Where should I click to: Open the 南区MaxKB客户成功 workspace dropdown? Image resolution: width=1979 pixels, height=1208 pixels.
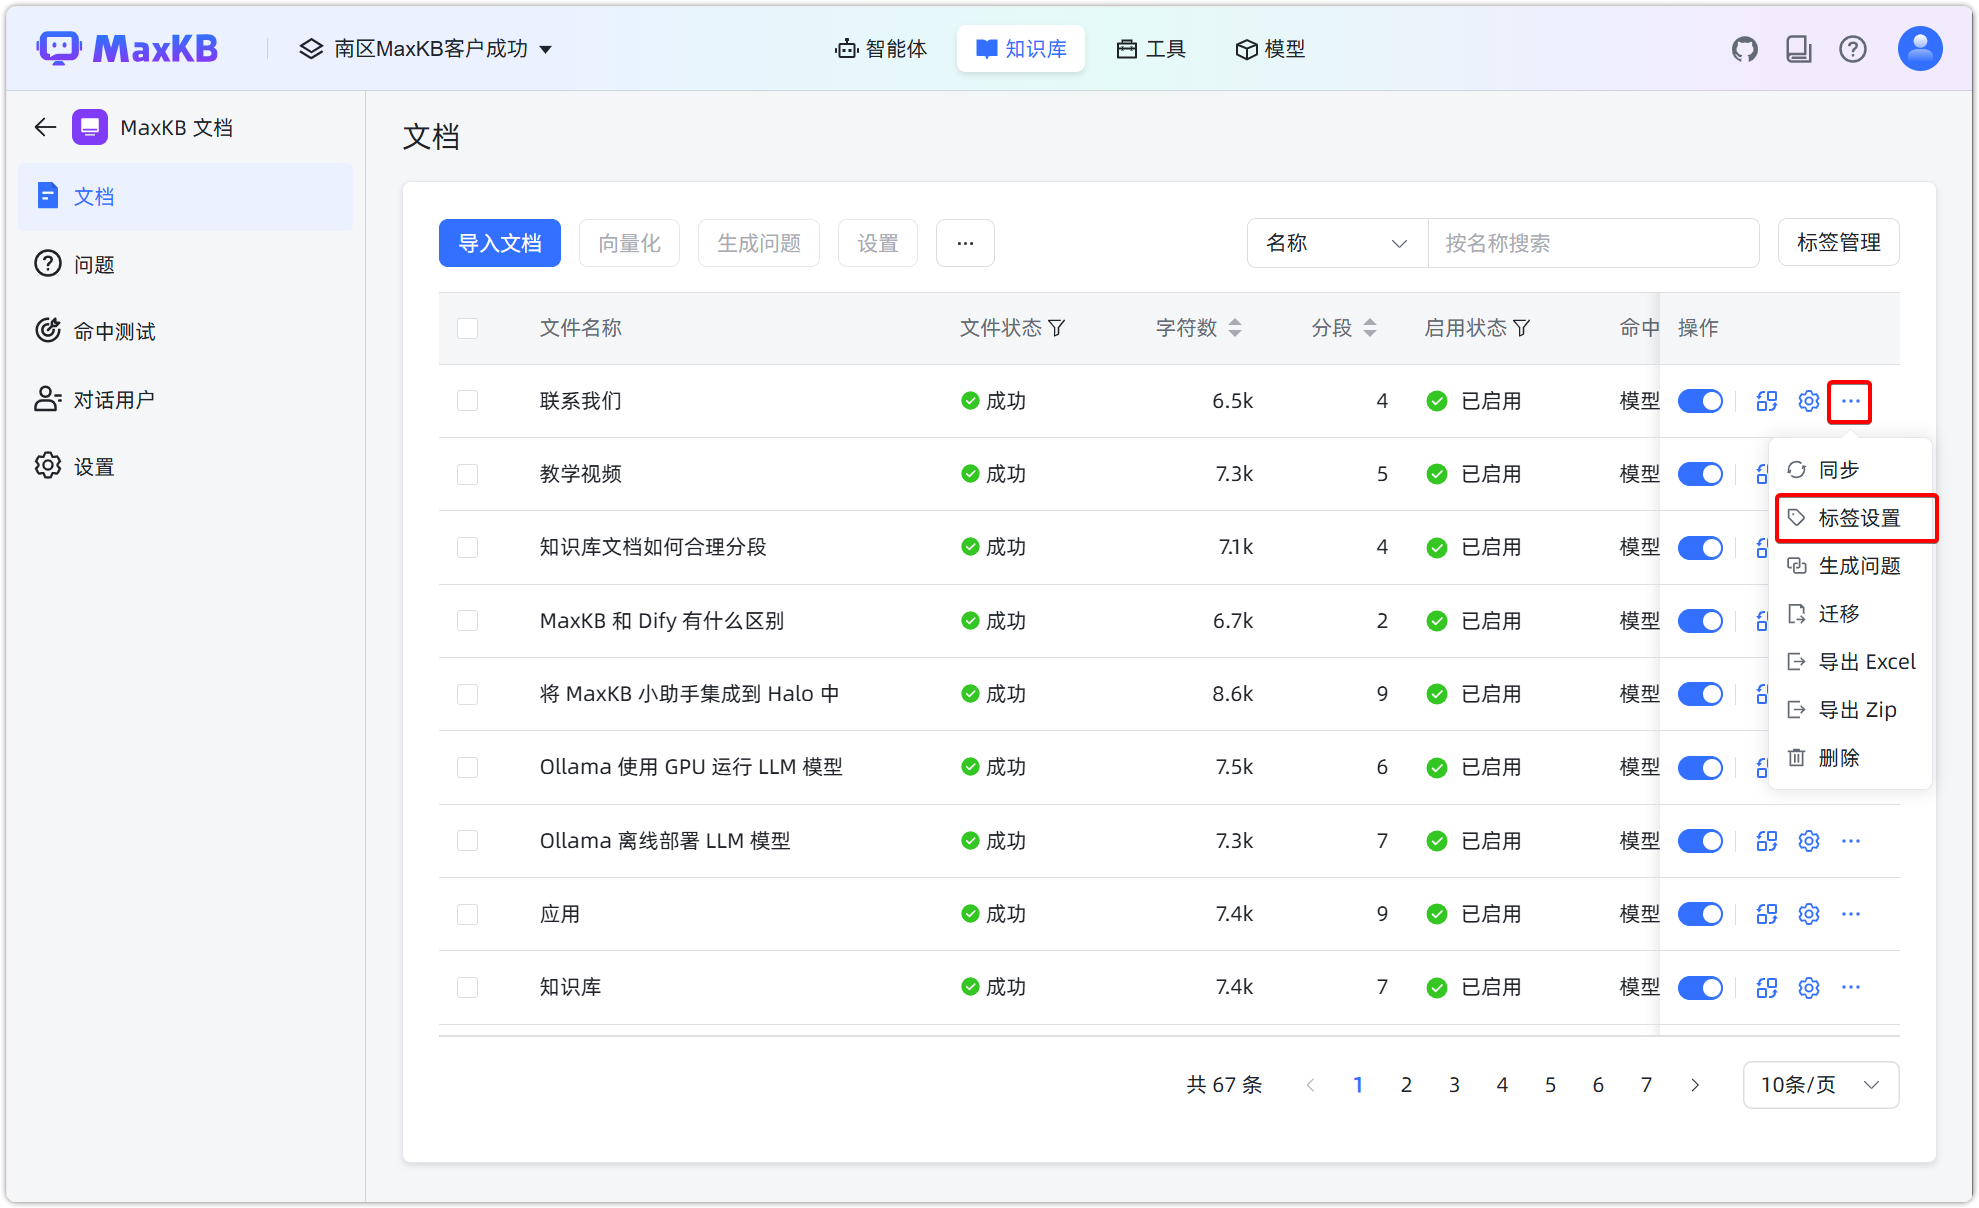click(427, 48)
